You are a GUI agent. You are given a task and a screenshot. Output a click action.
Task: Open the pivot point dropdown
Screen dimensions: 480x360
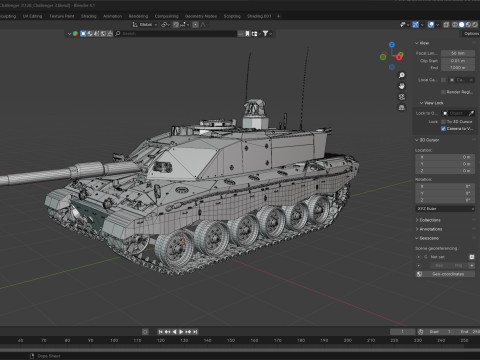click(x=166, y=25)
